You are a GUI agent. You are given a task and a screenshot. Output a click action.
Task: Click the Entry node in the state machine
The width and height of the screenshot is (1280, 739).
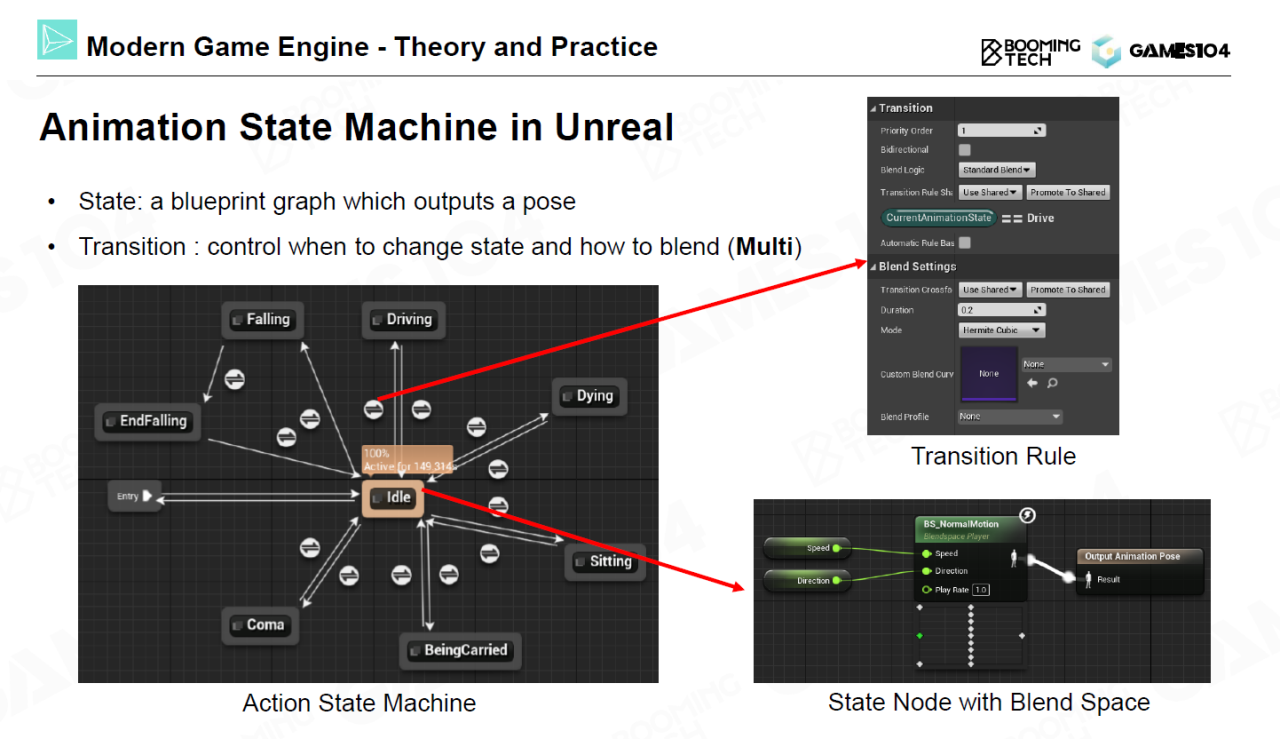(x=134, y=496)
